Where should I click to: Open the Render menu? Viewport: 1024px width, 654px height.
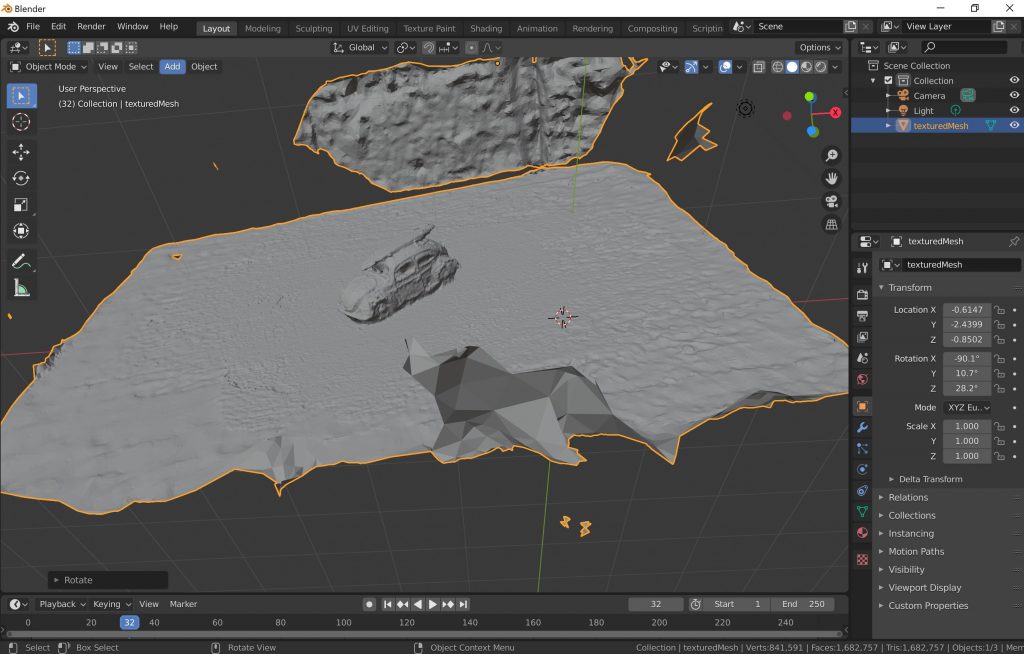(x=91, y=26)
